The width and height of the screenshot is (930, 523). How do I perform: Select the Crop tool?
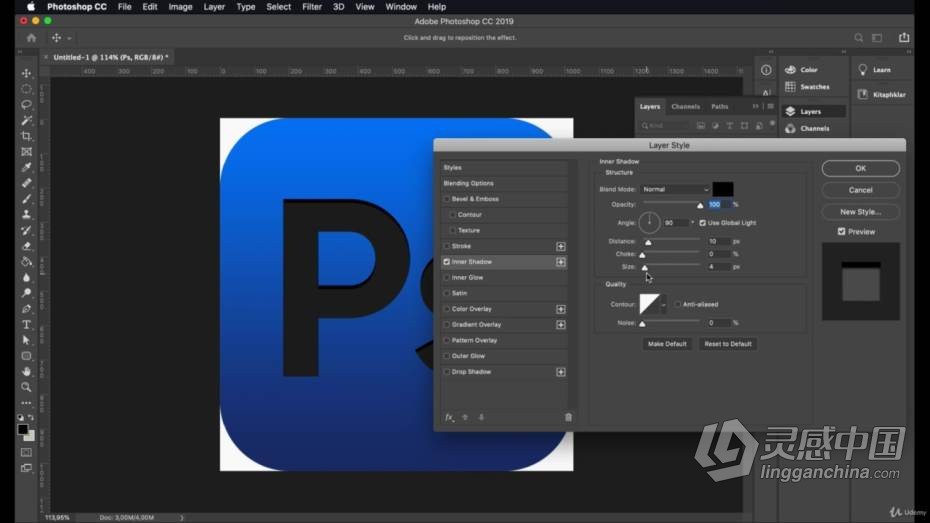click(26, 136)
